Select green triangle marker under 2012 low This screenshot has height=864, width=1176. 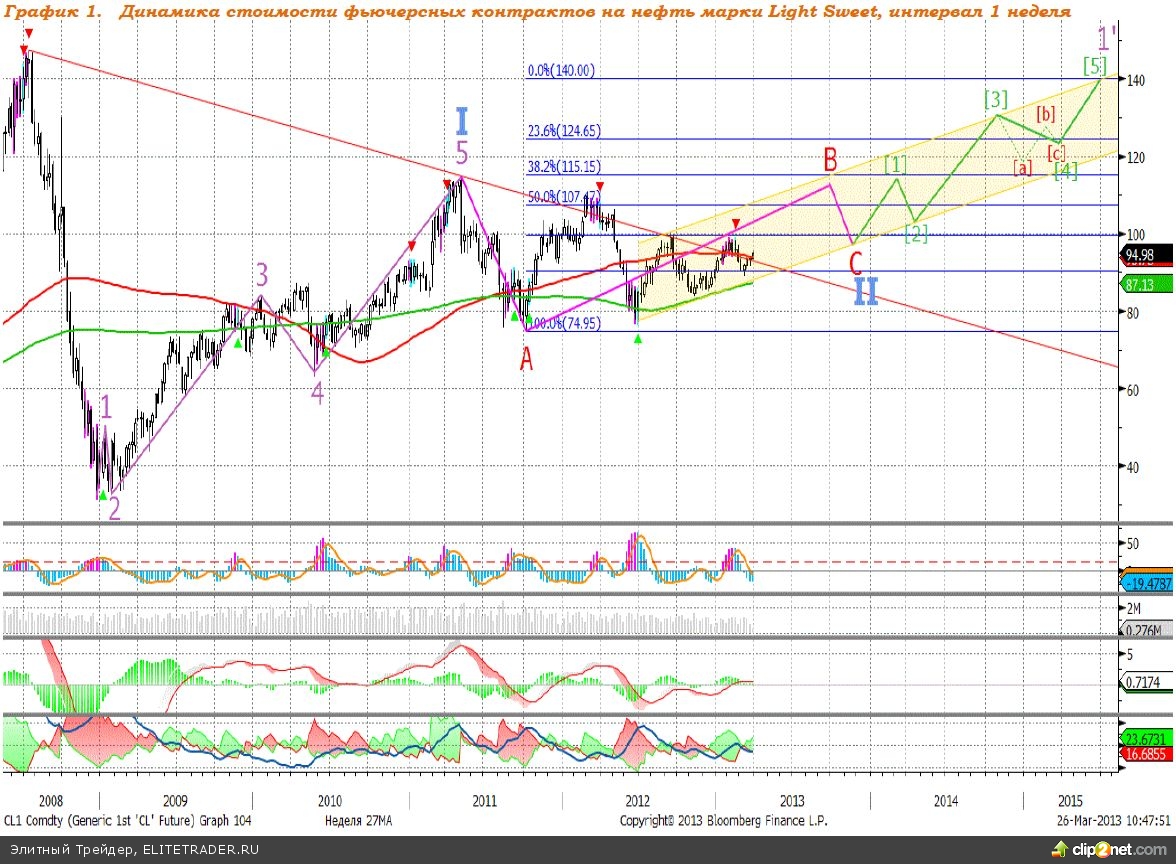(639, 339)
